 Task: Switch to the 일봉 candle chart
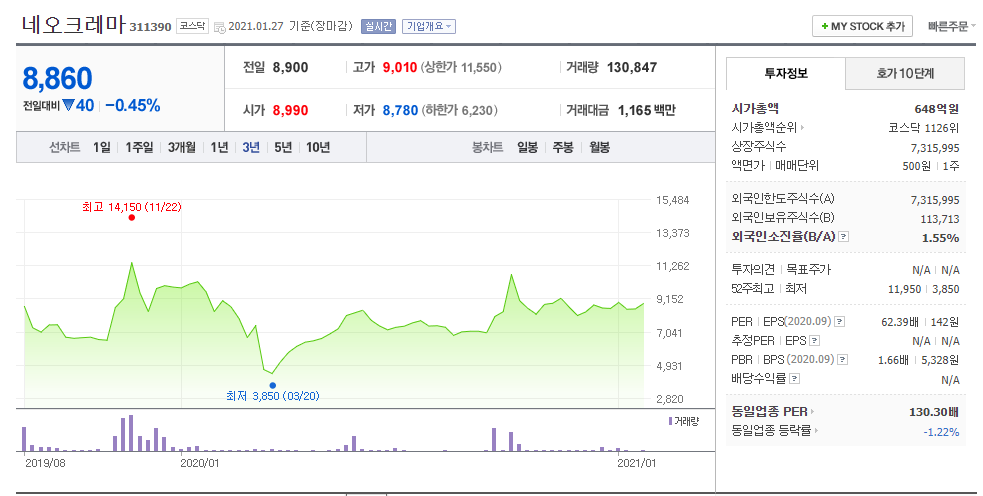pyautogui.click(x=527, y=147)
